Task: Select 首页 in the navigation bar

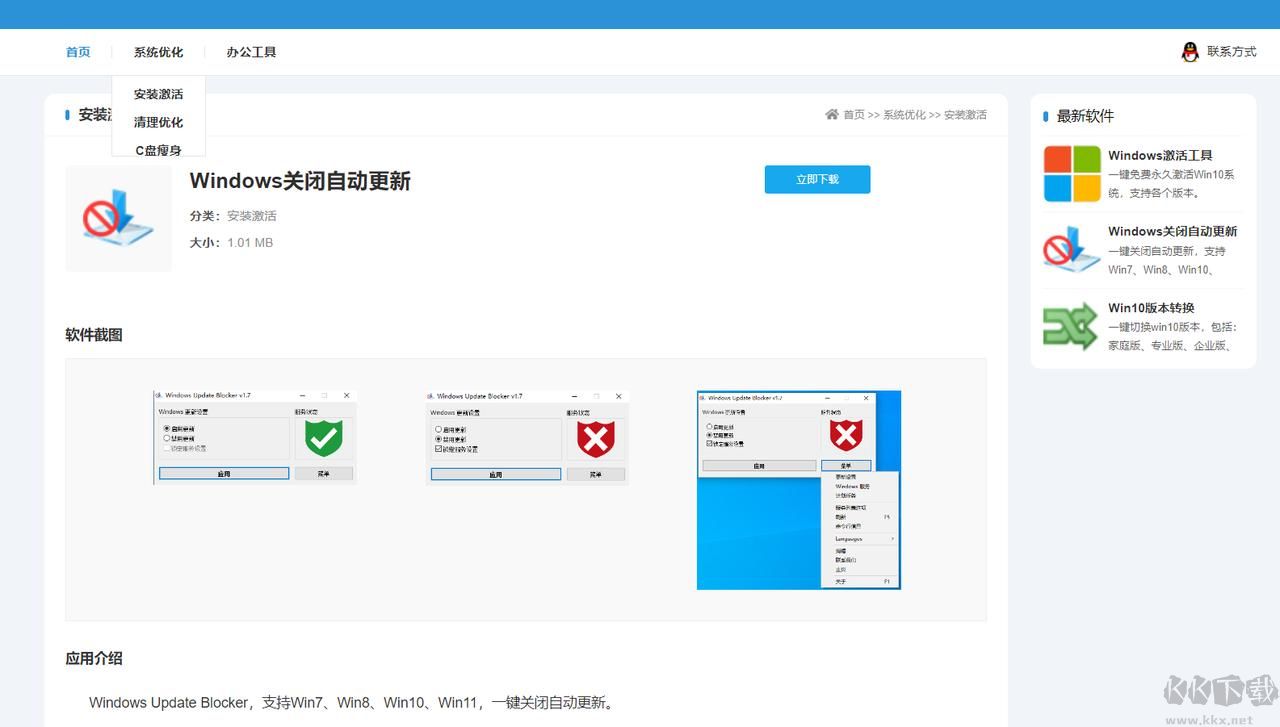Action: tap(77, 51)
